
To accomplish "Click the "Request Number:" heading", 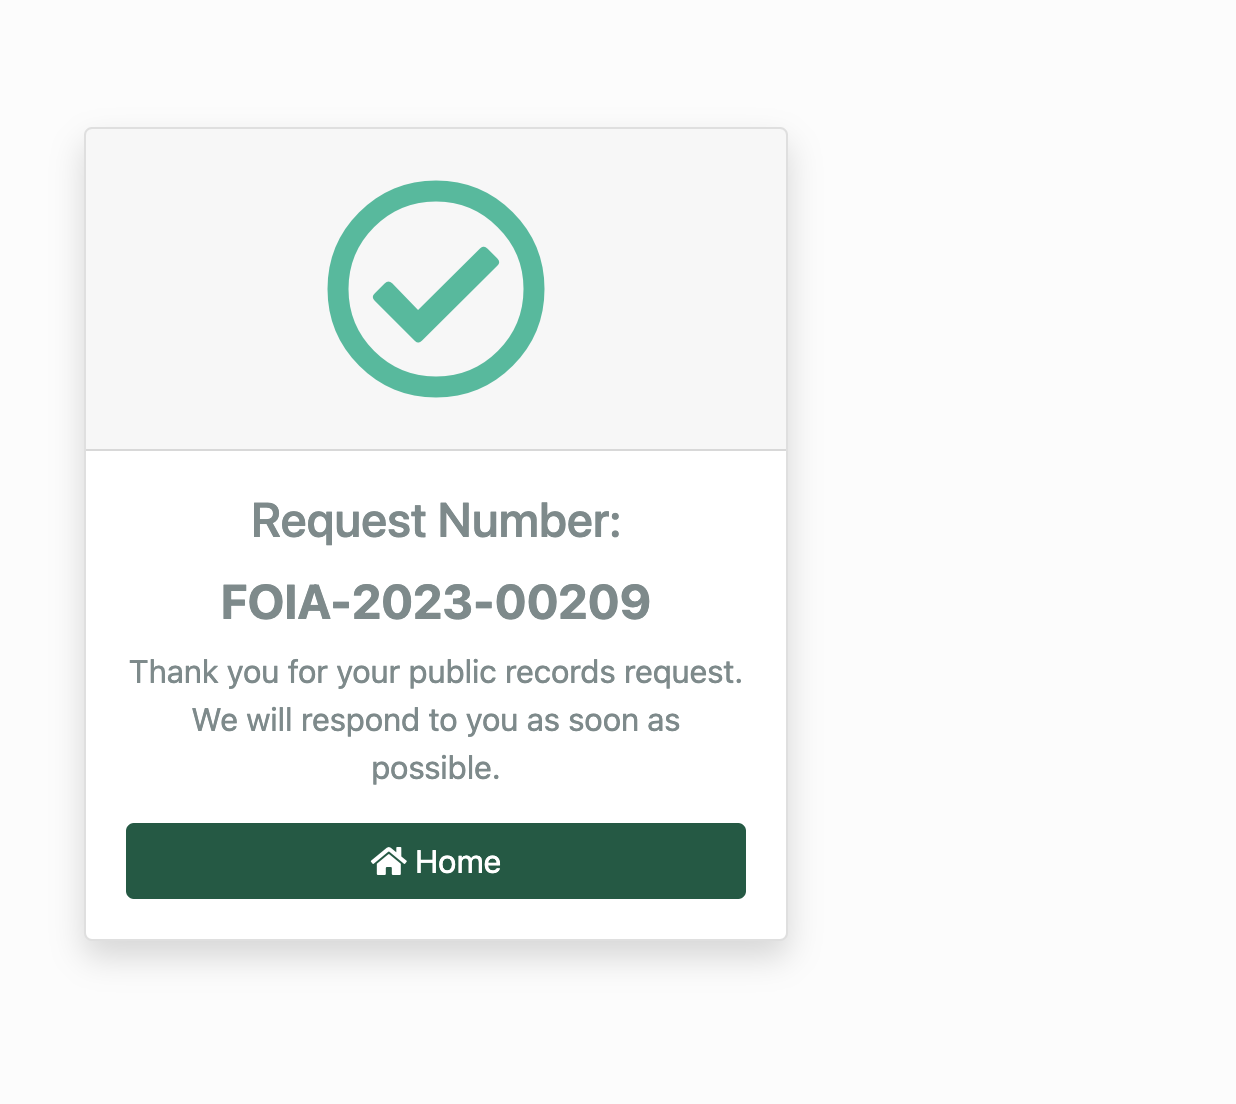I will tap(436, 522).
